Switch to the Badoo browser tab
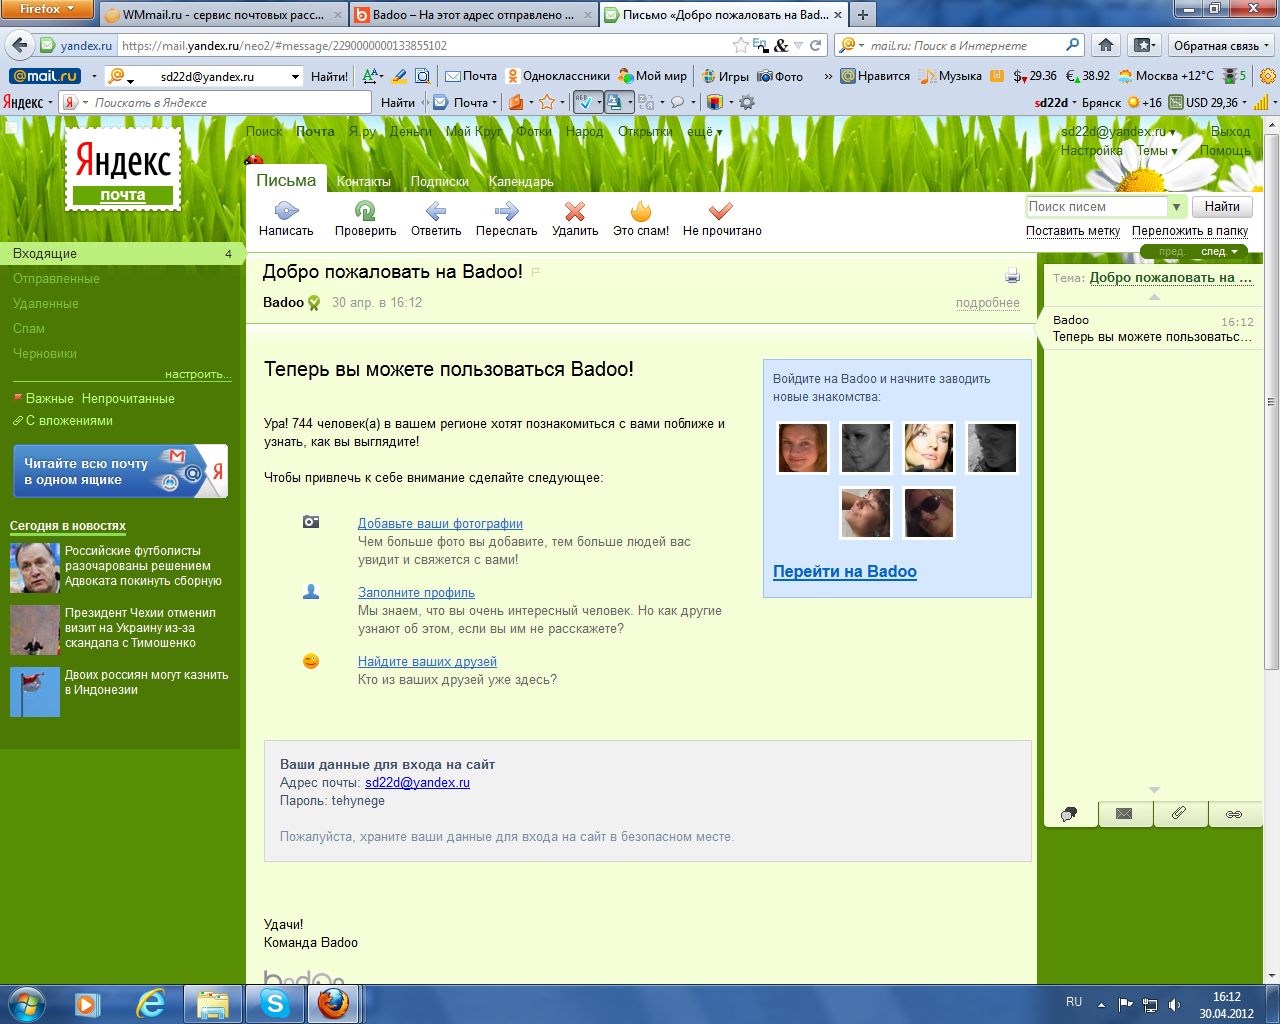 474,15
